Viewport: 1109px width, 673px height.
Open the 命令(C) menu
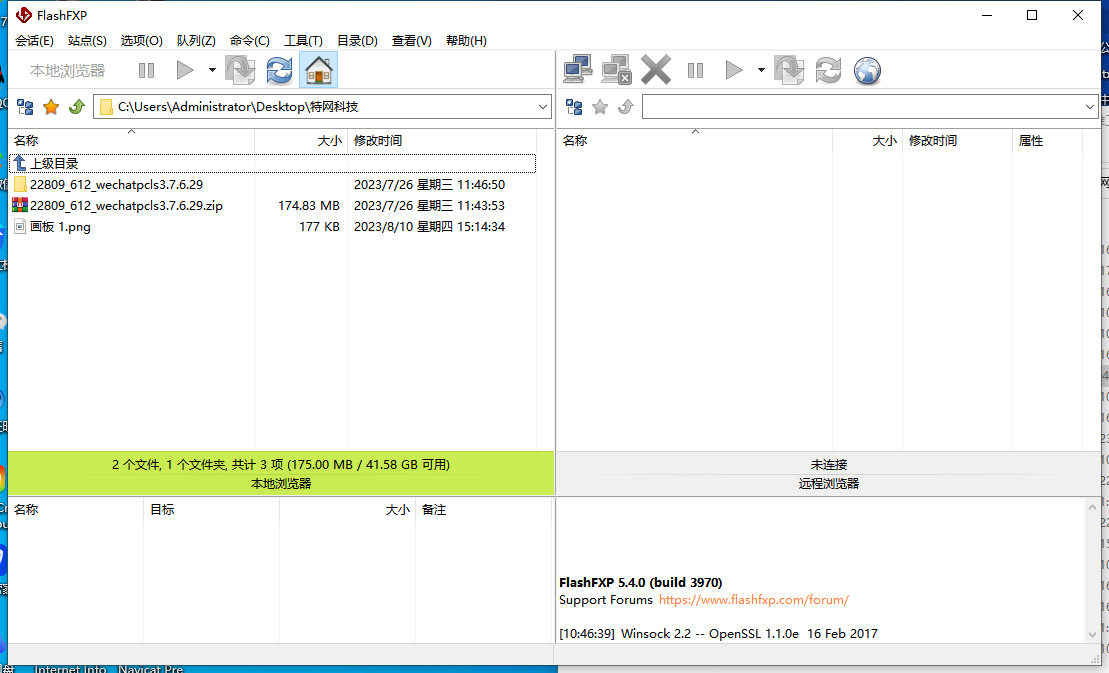pyautogui.click(x=250, y=41)
